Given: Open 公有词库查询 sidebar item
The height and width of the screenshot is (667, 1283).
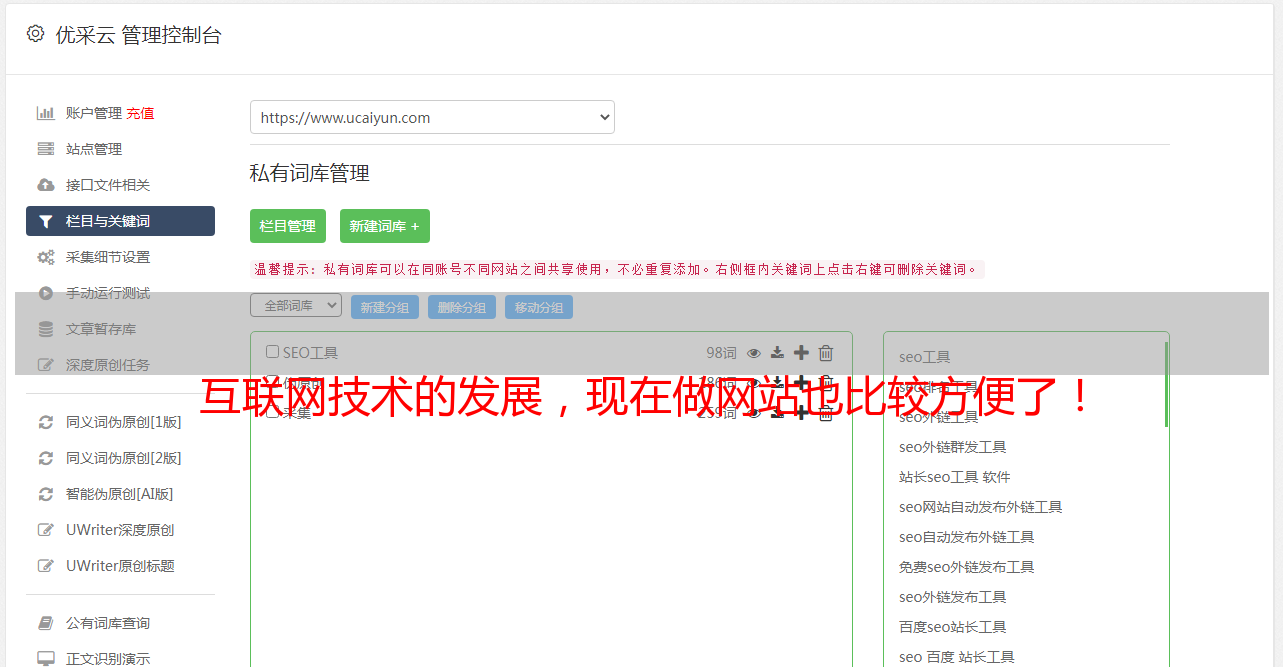Looking at the screenshot, I should [108, 623].
